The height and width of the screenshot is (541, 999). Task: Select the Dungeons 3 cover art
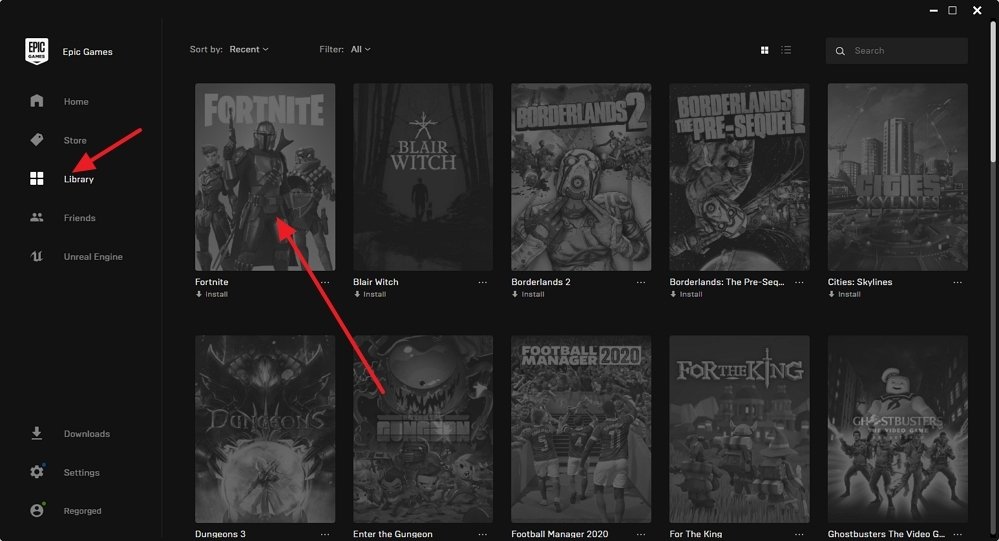(x=265, y=429)
